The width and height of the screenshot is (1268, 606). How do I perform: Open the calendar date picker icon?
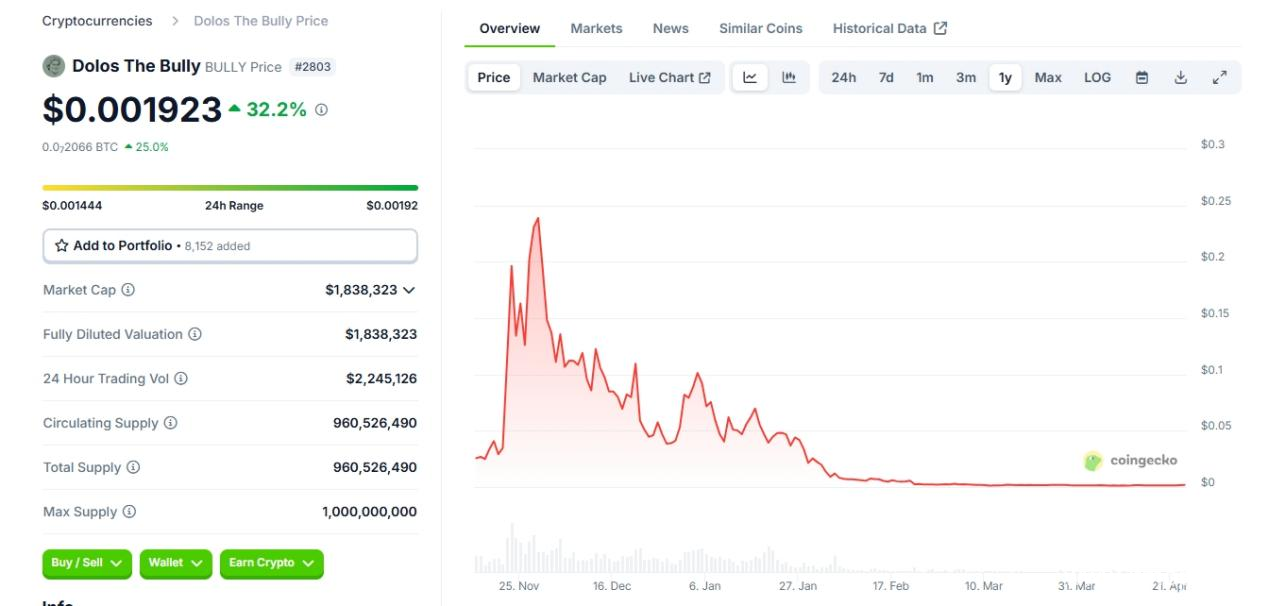pyautogui.click(x=1142, y=78)
